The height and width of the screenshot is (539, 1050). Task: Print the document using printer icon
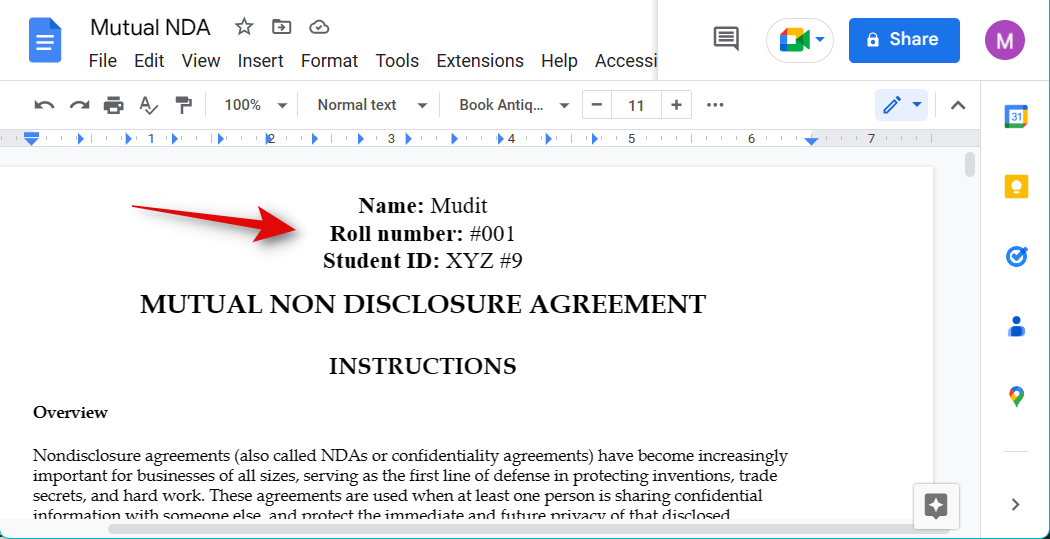114,105
